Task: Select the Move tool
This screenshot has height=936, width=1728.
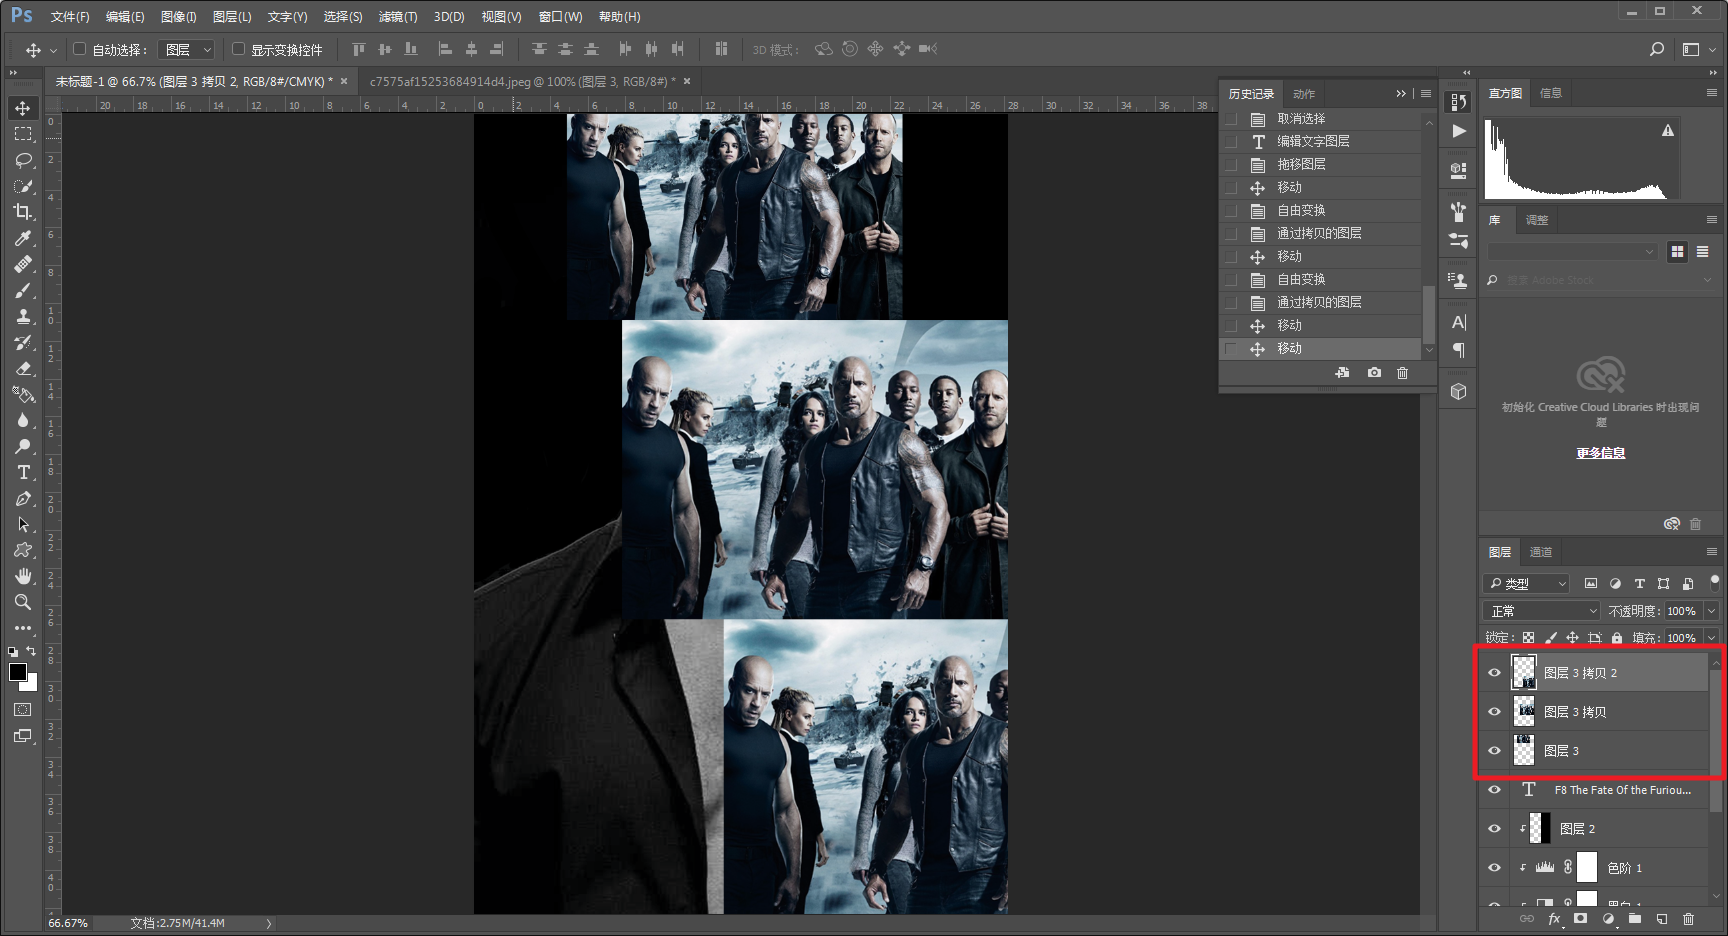Action: tap(23, 108)
